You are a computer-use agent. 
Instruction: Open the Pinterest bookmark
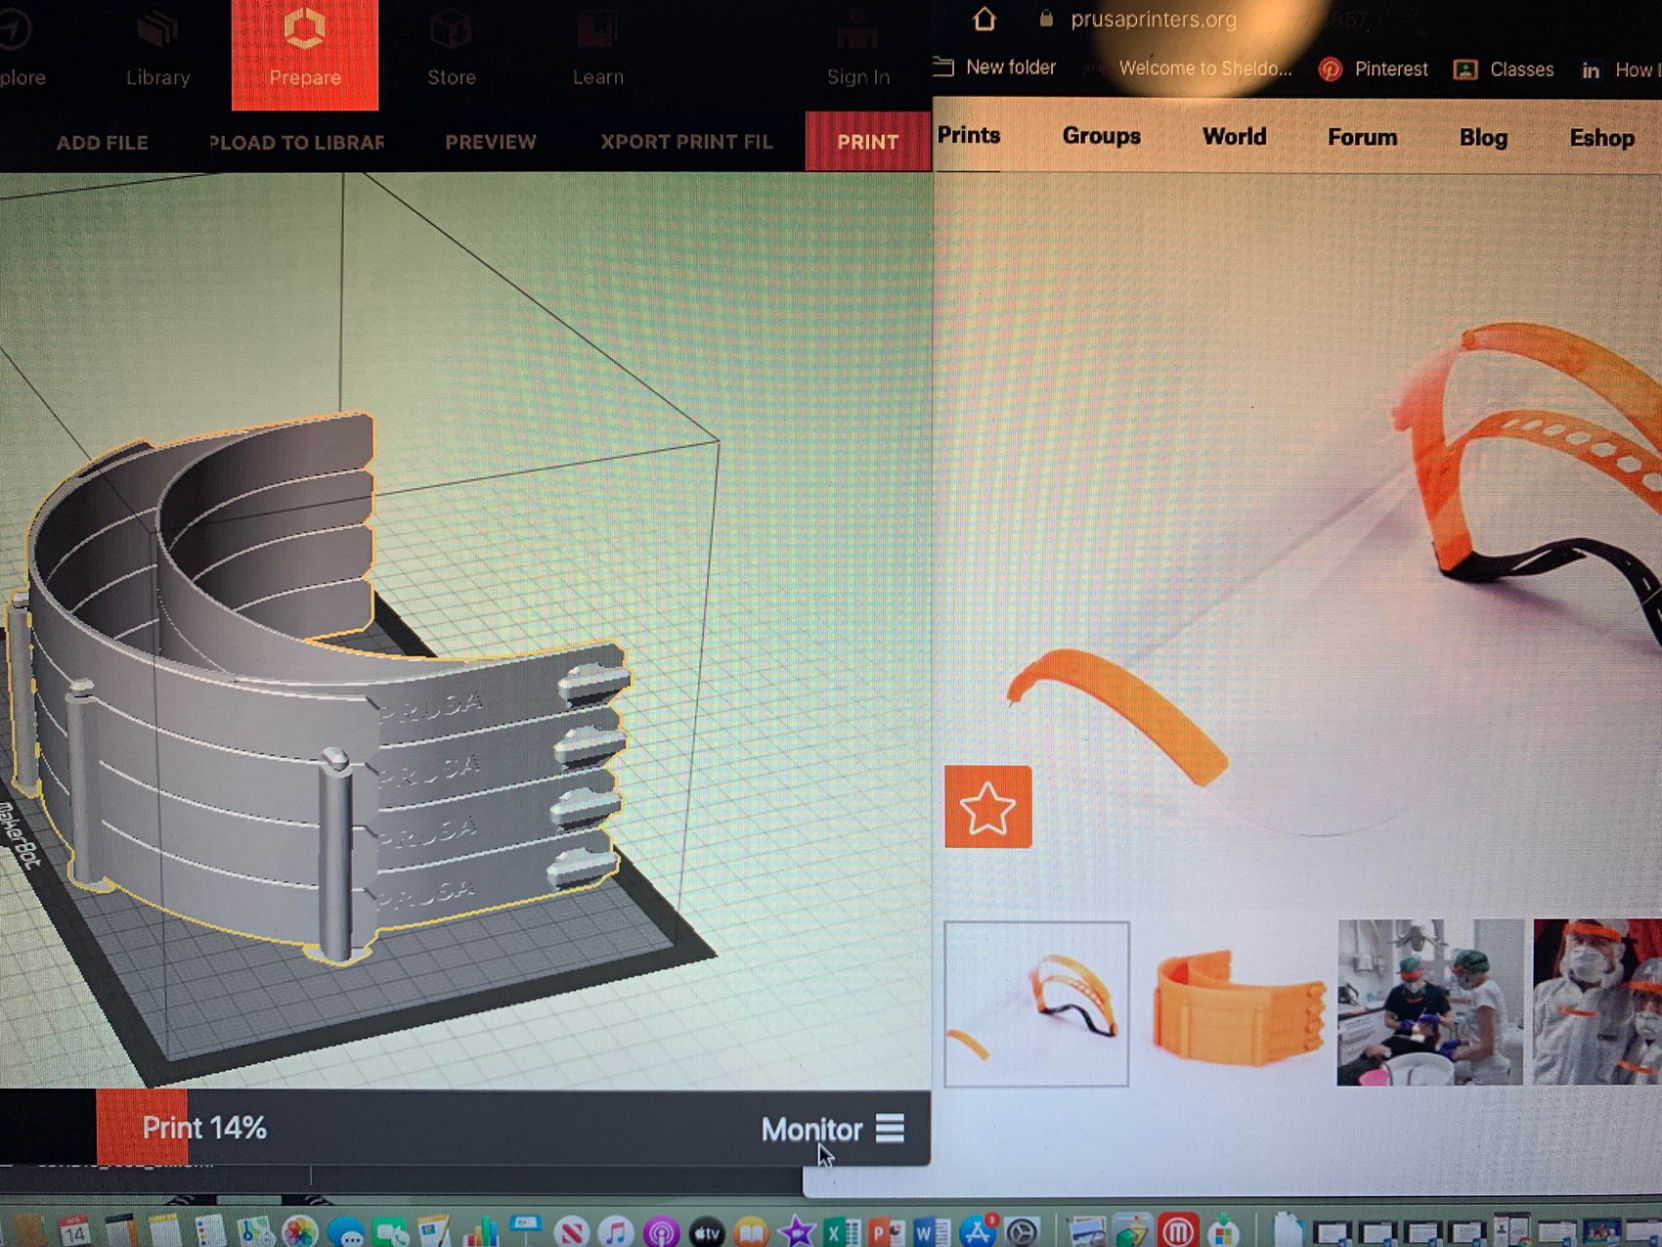pos(1373,69)
